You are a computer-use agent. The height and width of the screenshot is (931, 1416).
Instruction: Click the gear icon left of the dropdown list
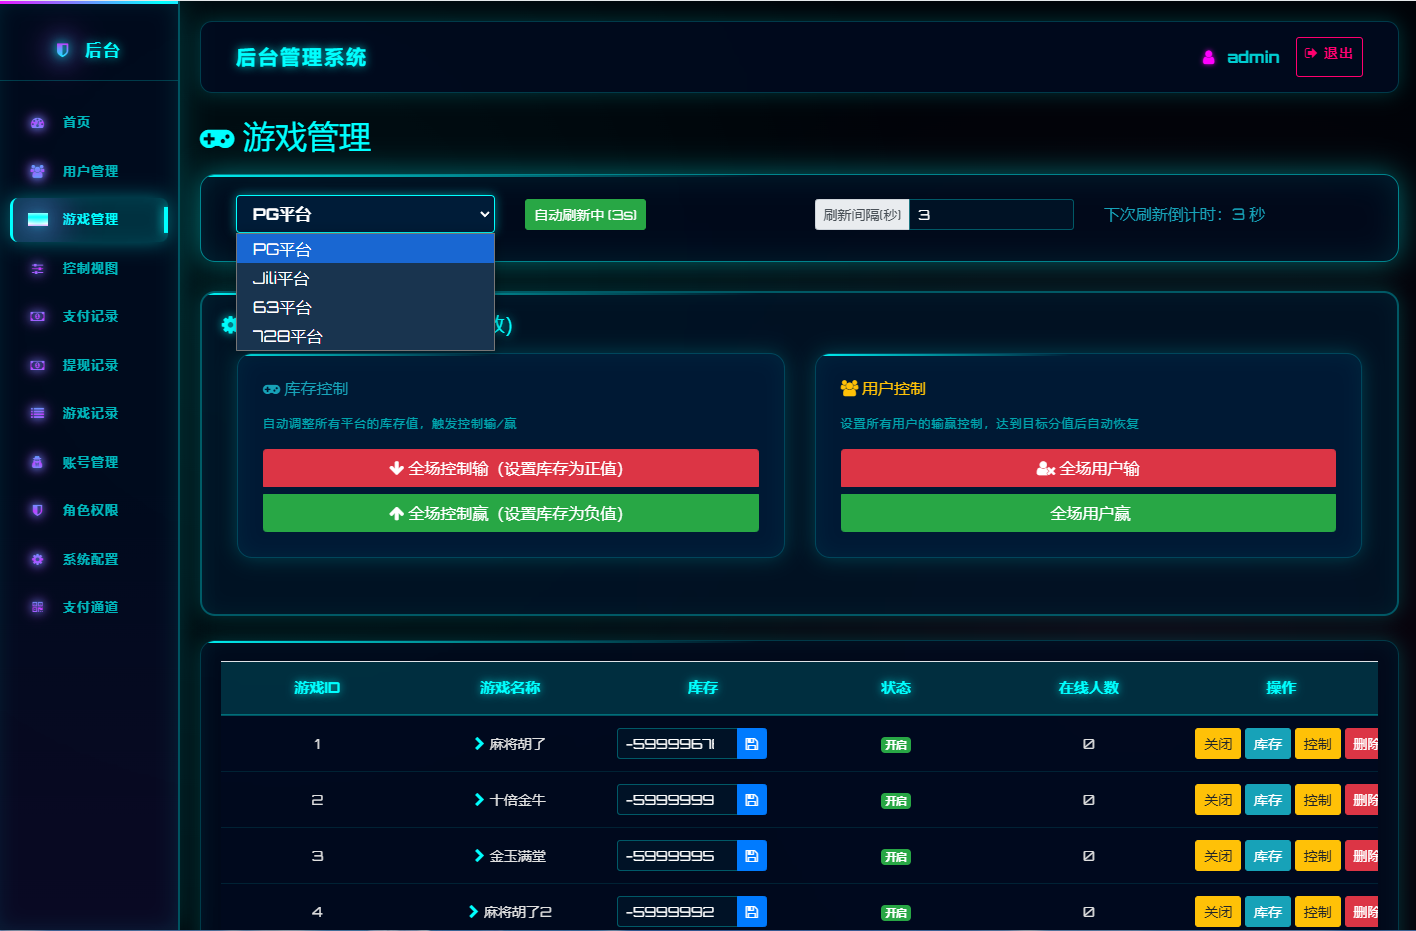(229, 325)
